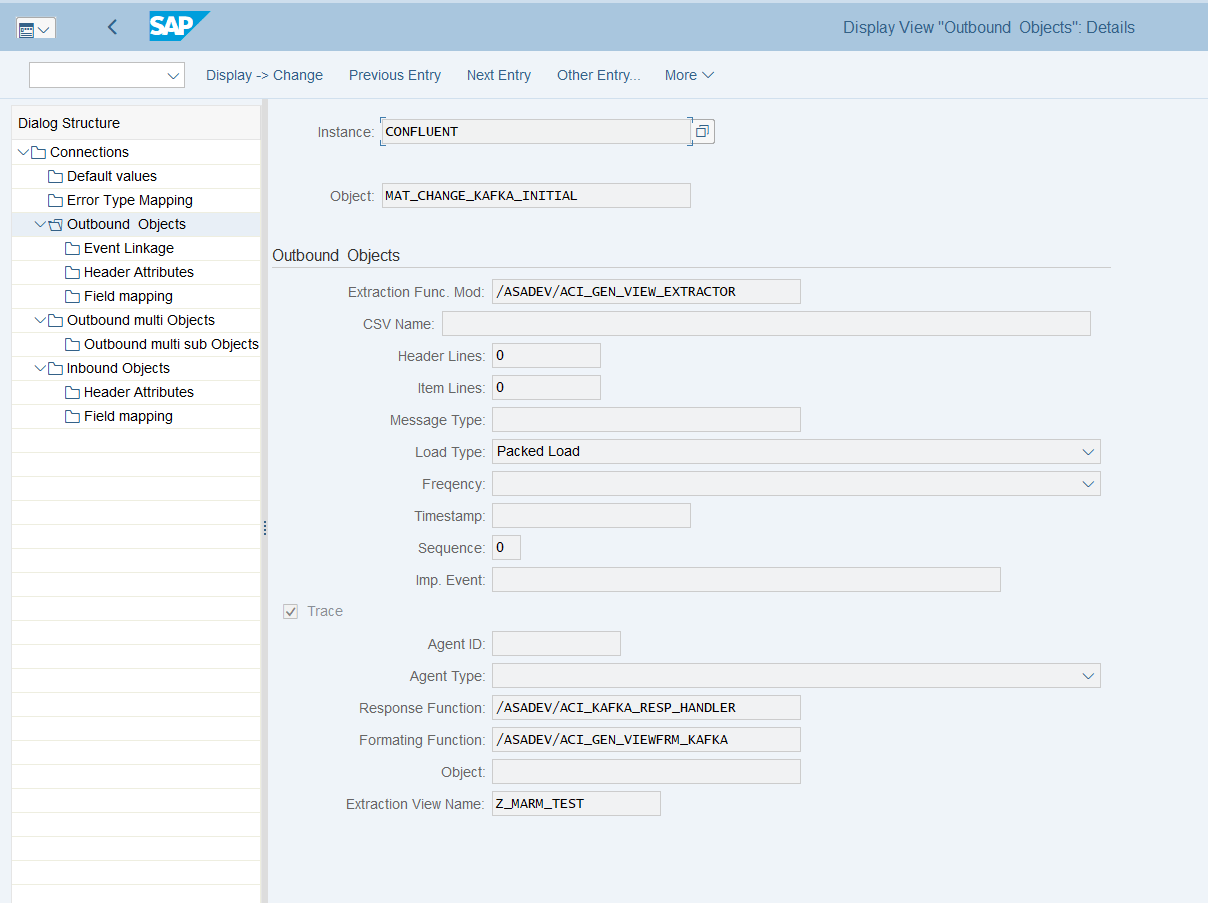Viewport: 1208px width, 903px height.
Task: Click the Connections folder icon
Action: (x=39, y=152)
